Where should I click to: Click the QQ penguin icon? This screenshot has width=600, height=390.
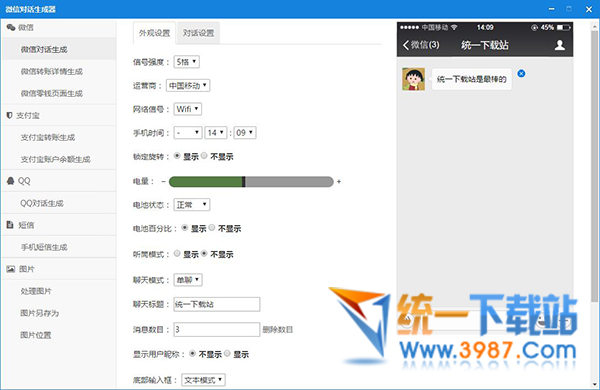click(10, 181)
